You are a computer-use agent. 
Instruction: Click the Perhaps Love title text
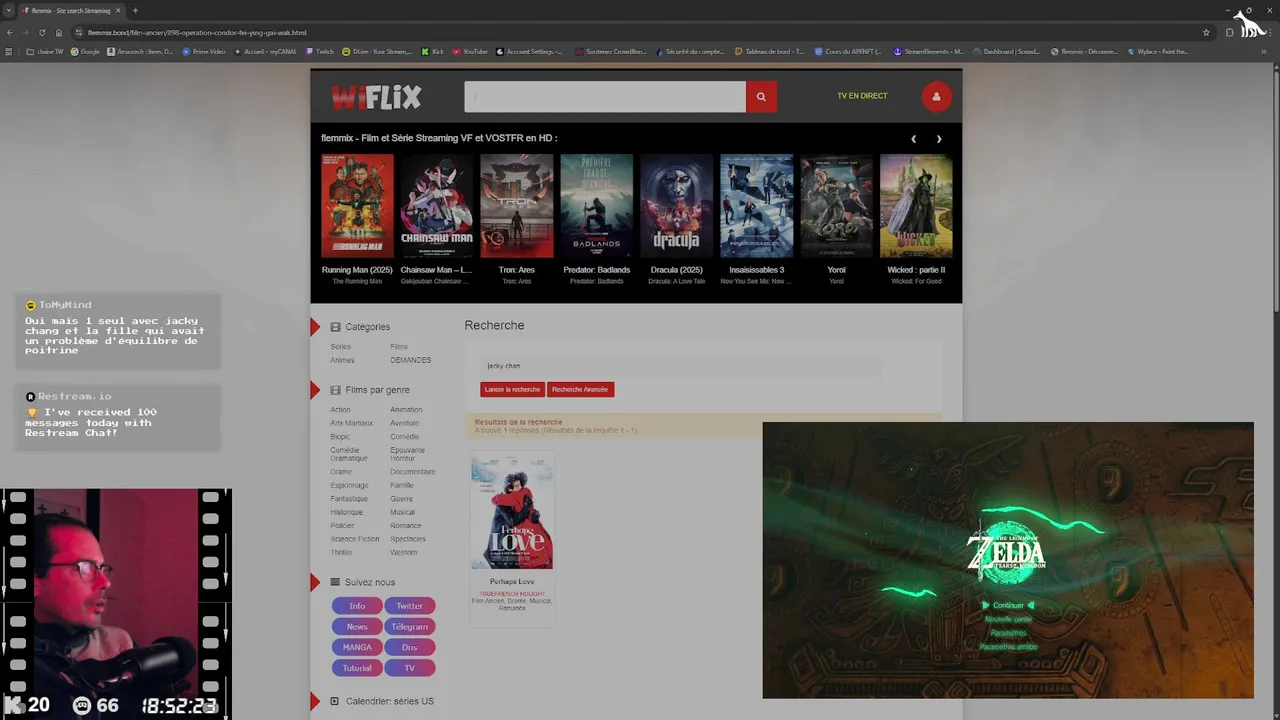pos(512,581)
